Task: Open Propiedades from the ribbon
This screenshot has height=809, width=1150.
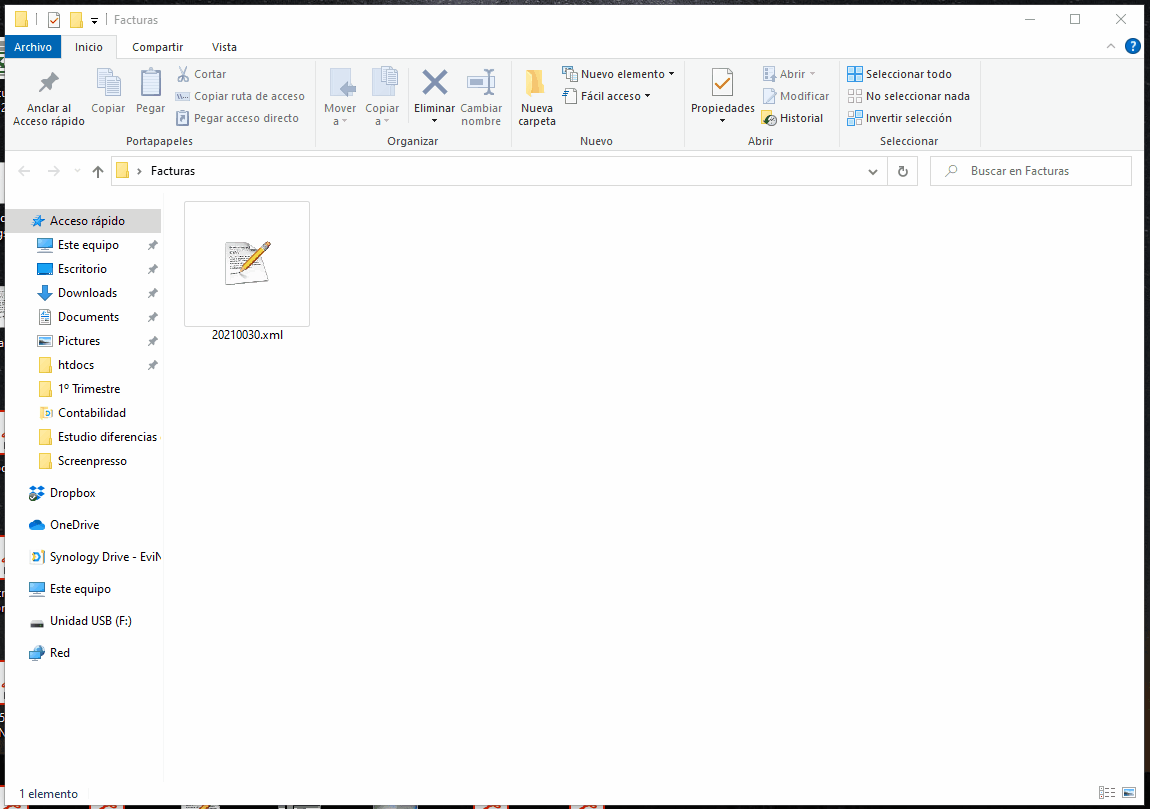Action: coord(722,84)
